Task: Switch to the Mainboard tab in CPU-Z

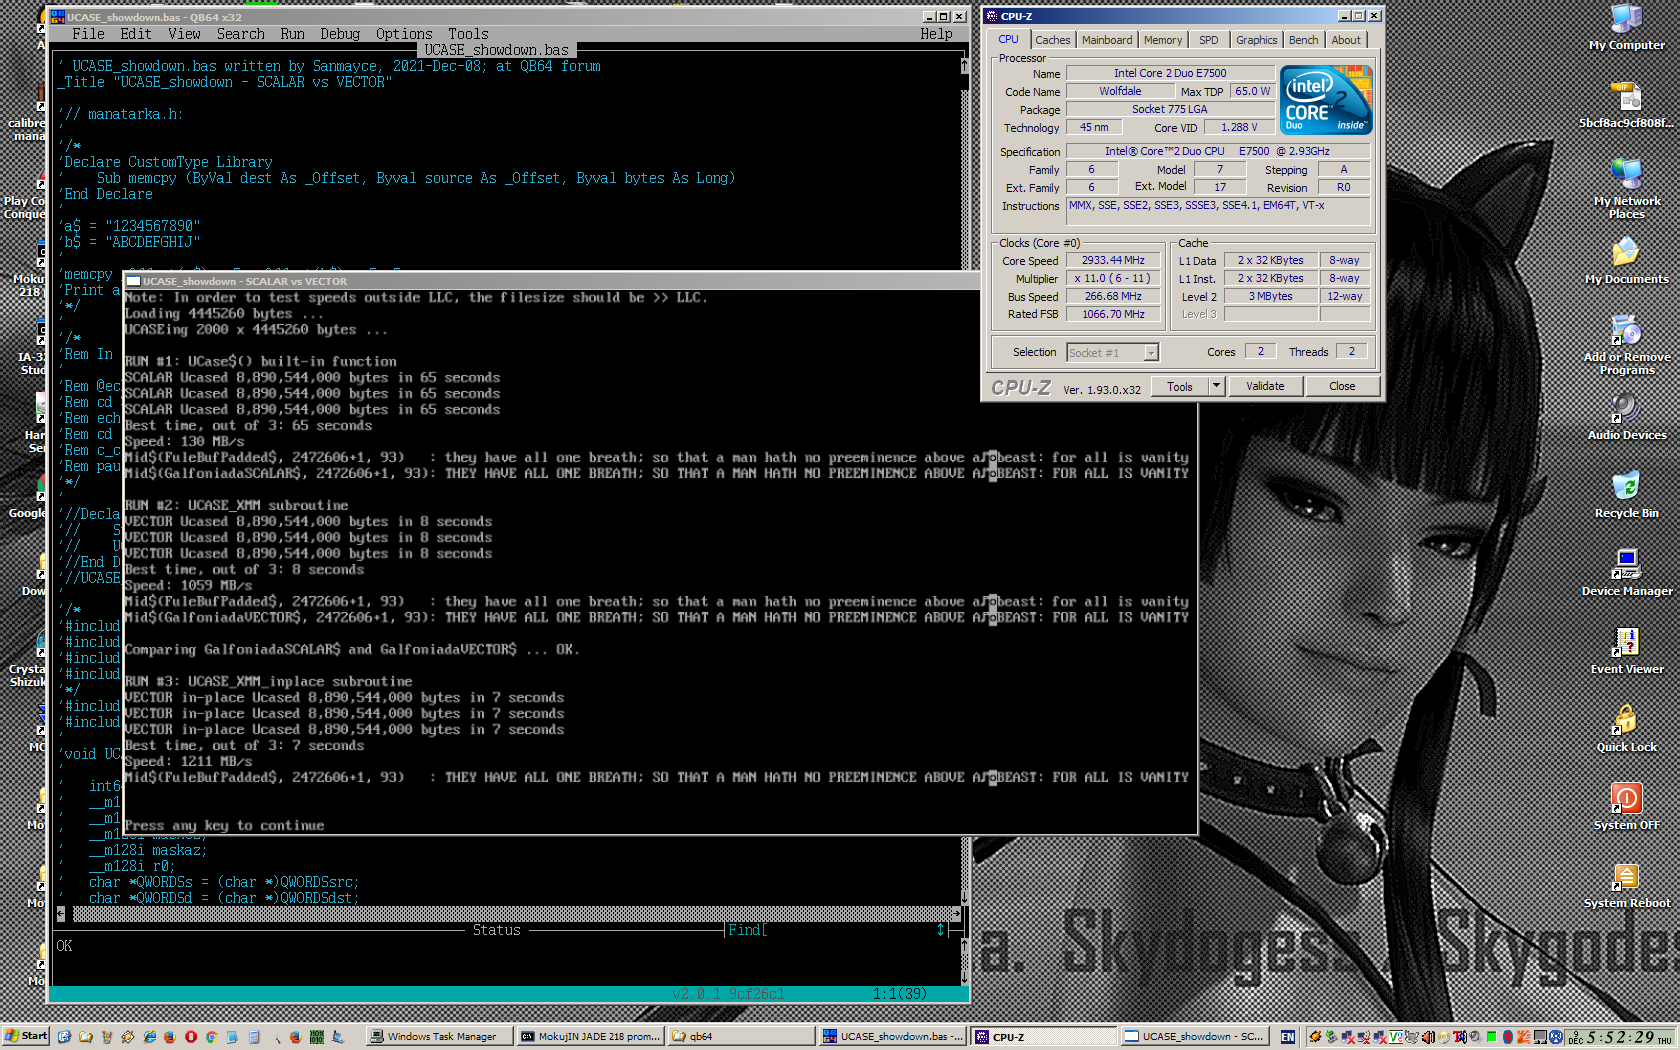Action: [x=1107, y=40]
